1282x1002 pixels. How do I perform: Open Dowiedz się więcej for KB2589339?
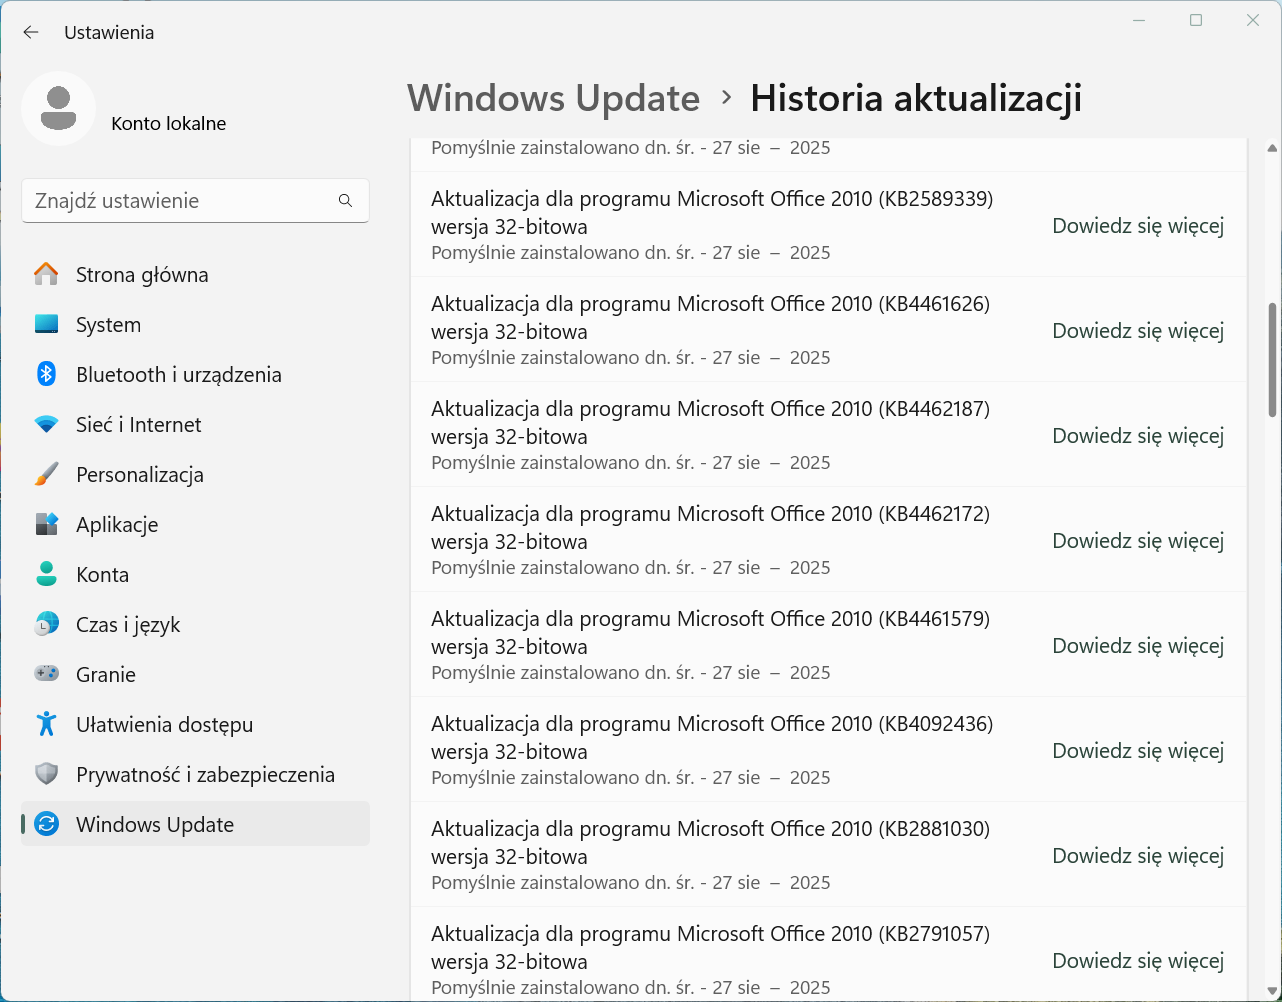[x=1138, y=226]
